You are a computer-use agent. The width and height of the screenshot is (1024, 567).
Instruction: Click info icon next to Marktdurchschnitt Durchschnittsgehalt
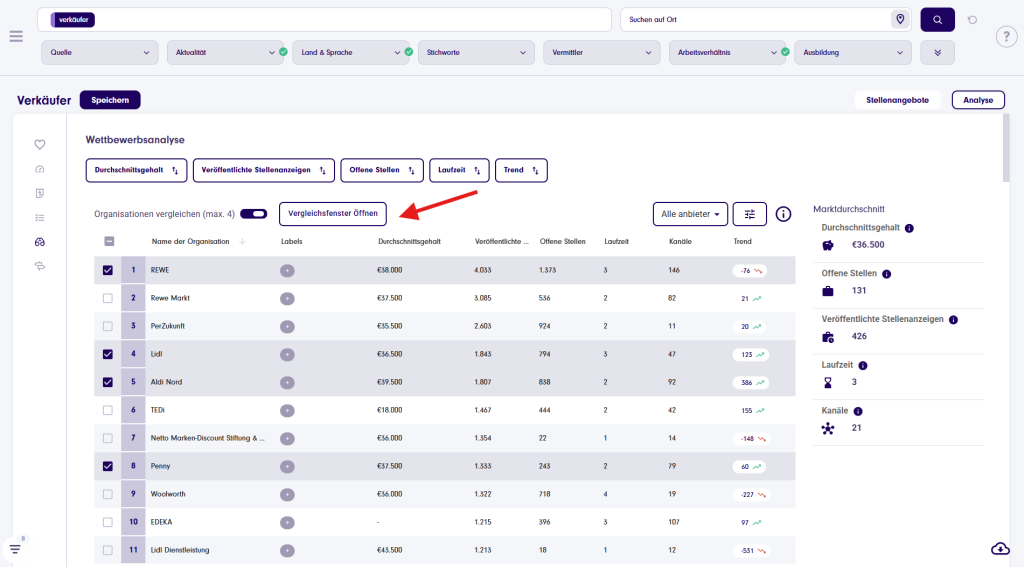click(909, 228)
